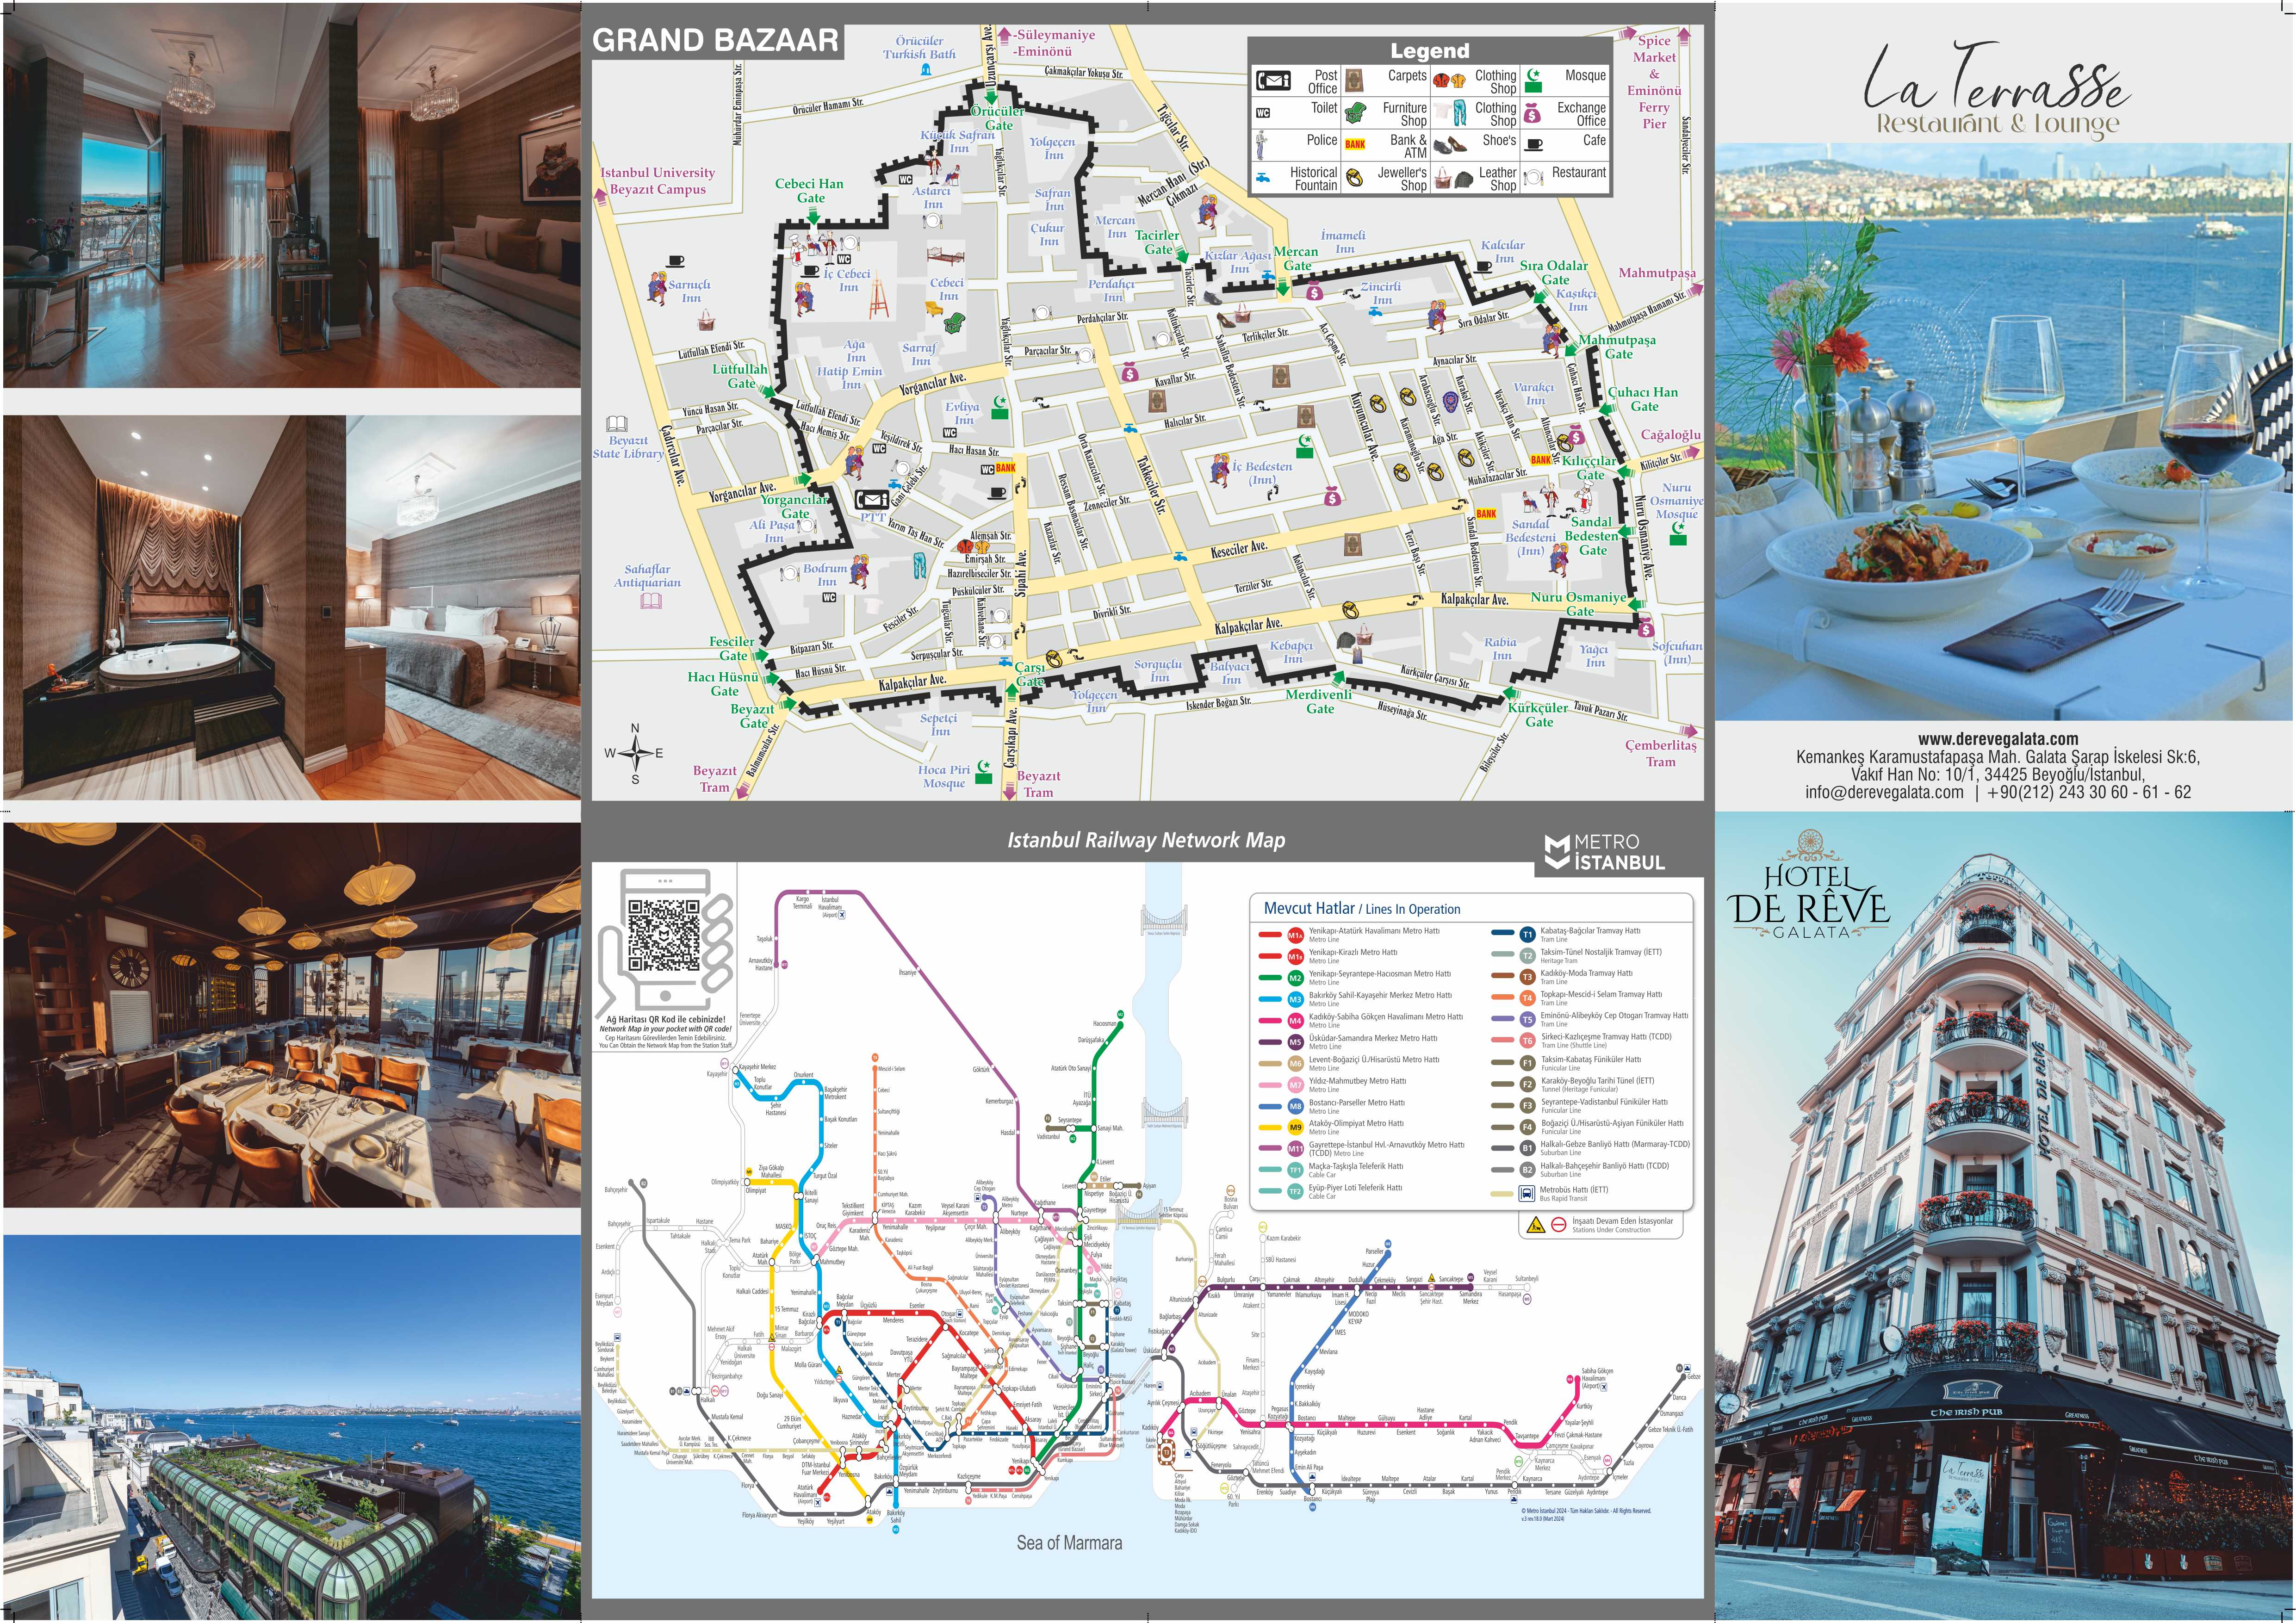2296x1623 pixels.
Task: Select the Jeweller's Shop ring legend icon
Action: pos(1355,178)
